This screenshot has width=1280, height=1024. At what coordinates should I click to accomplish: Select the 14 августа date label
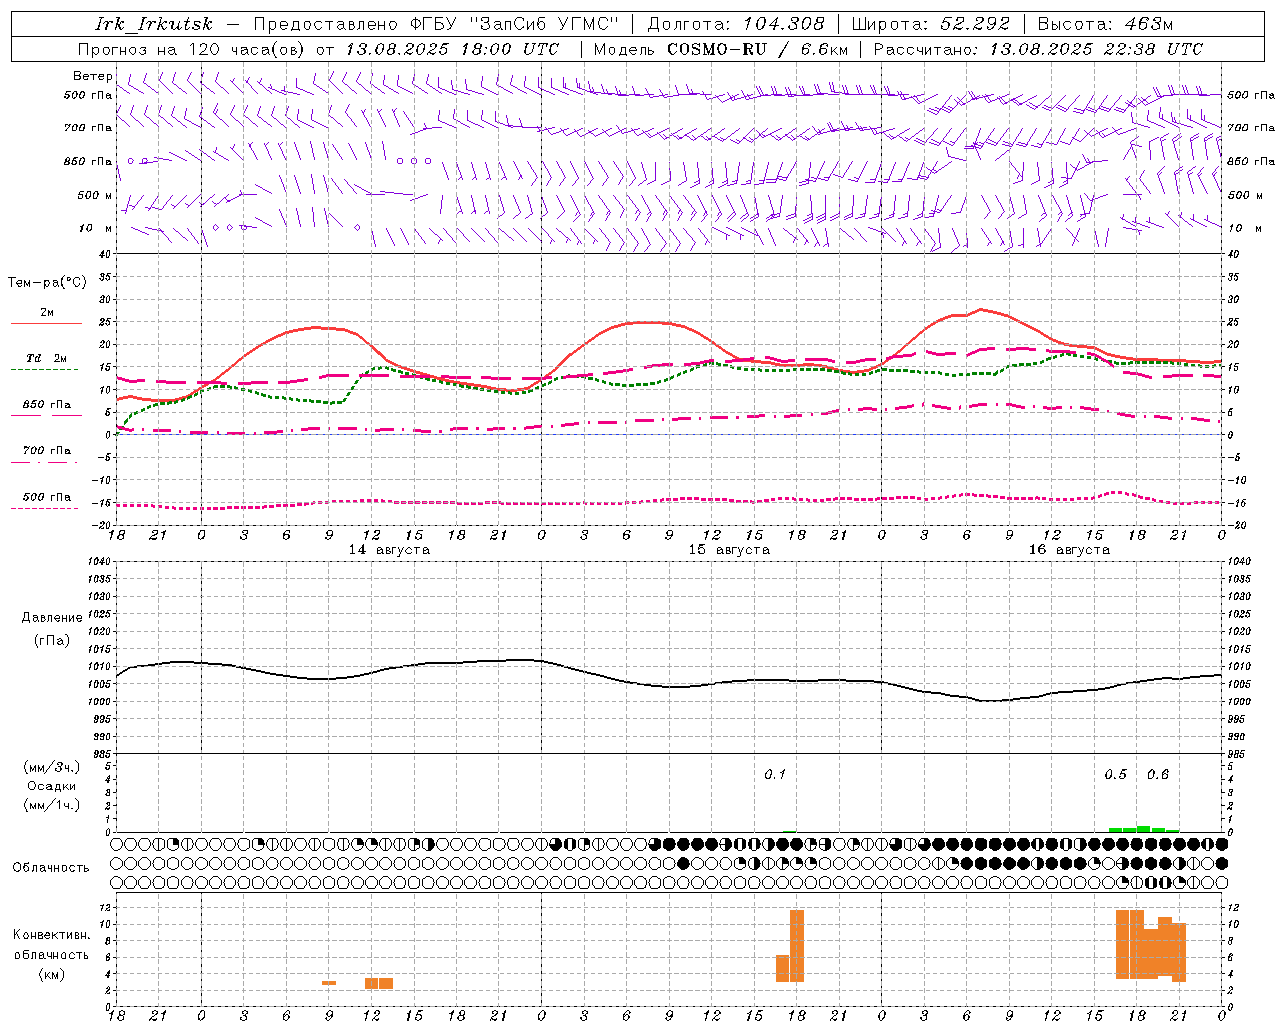(389, 550)
